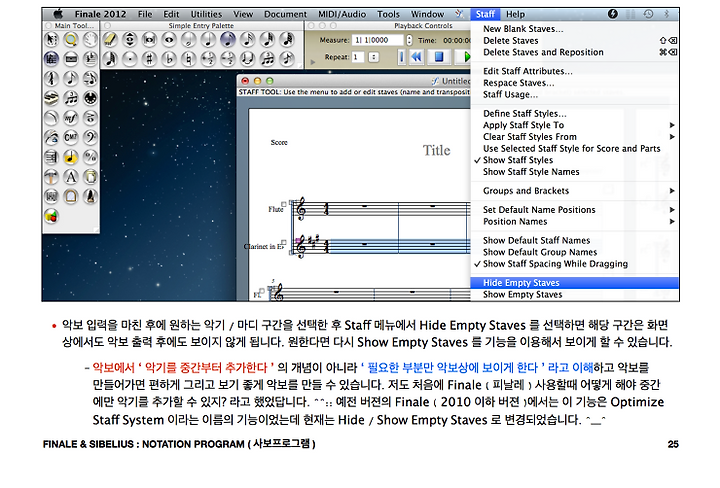Choose Delete Staves and Reposition
The image size is (720, 488).
click(575, 52)
